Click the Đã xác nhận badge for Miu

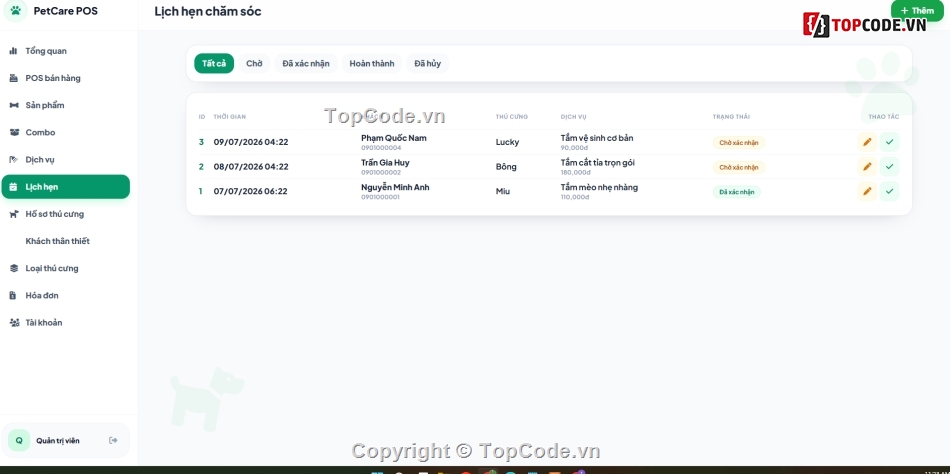tap(737, 192)
